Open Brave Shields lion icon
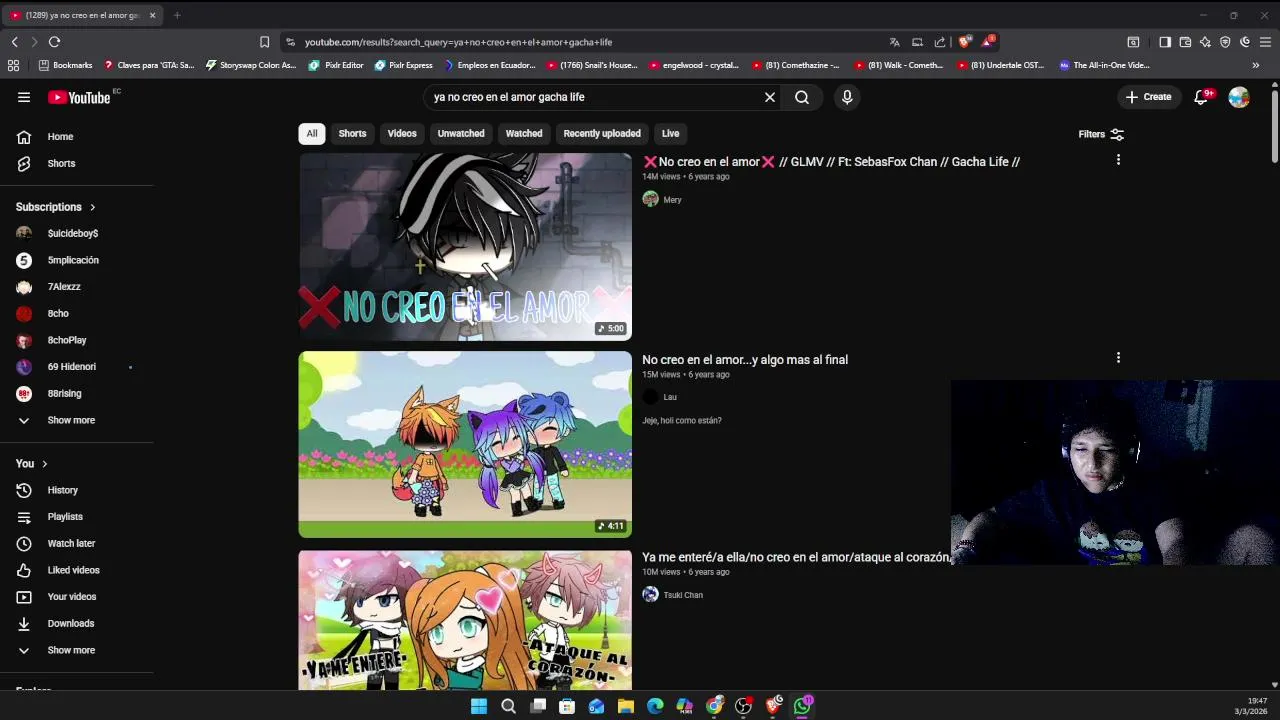The height and width of the screenshot is (720, 1280). coord(964,42)
